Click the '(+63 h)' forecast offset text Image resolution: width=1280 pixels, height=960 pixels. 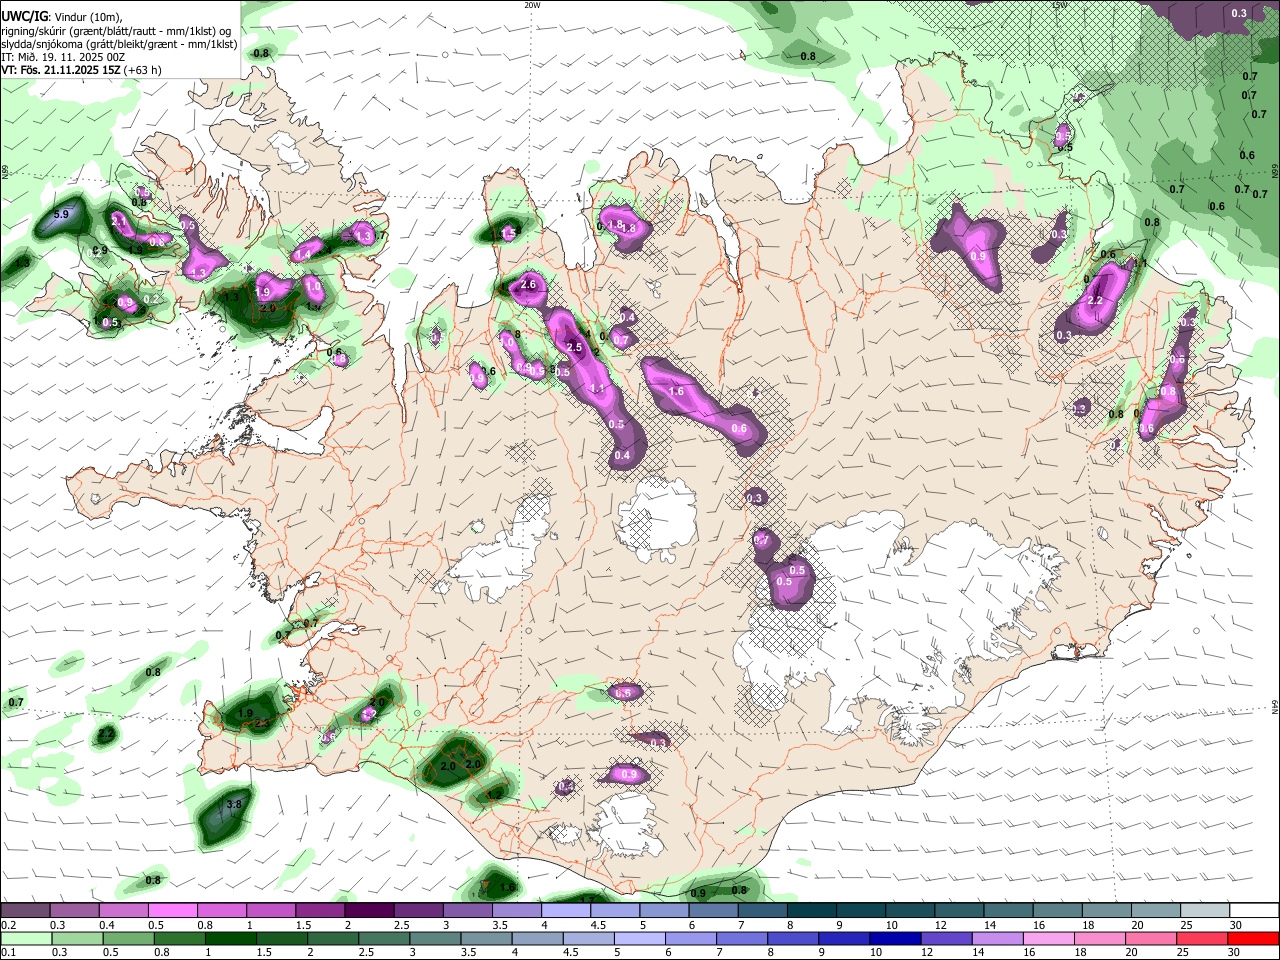[x=144, y=70]
